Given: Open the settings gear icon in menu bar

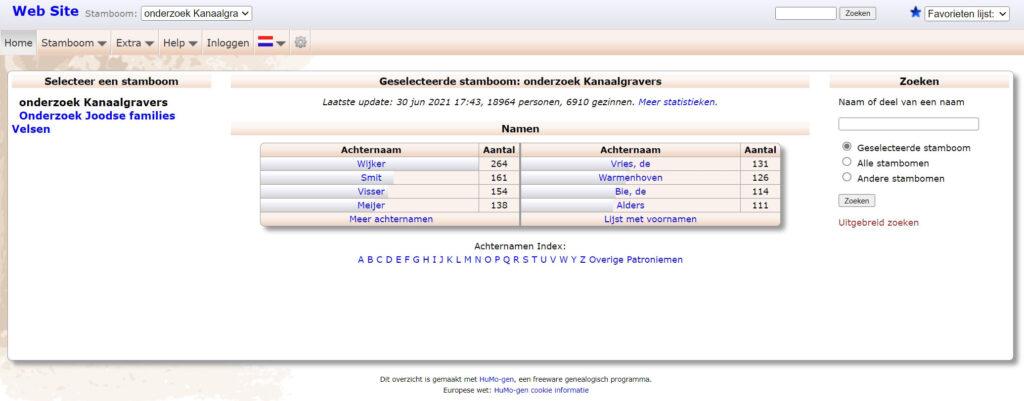Looking at the screenshot, I should [300, 43].
